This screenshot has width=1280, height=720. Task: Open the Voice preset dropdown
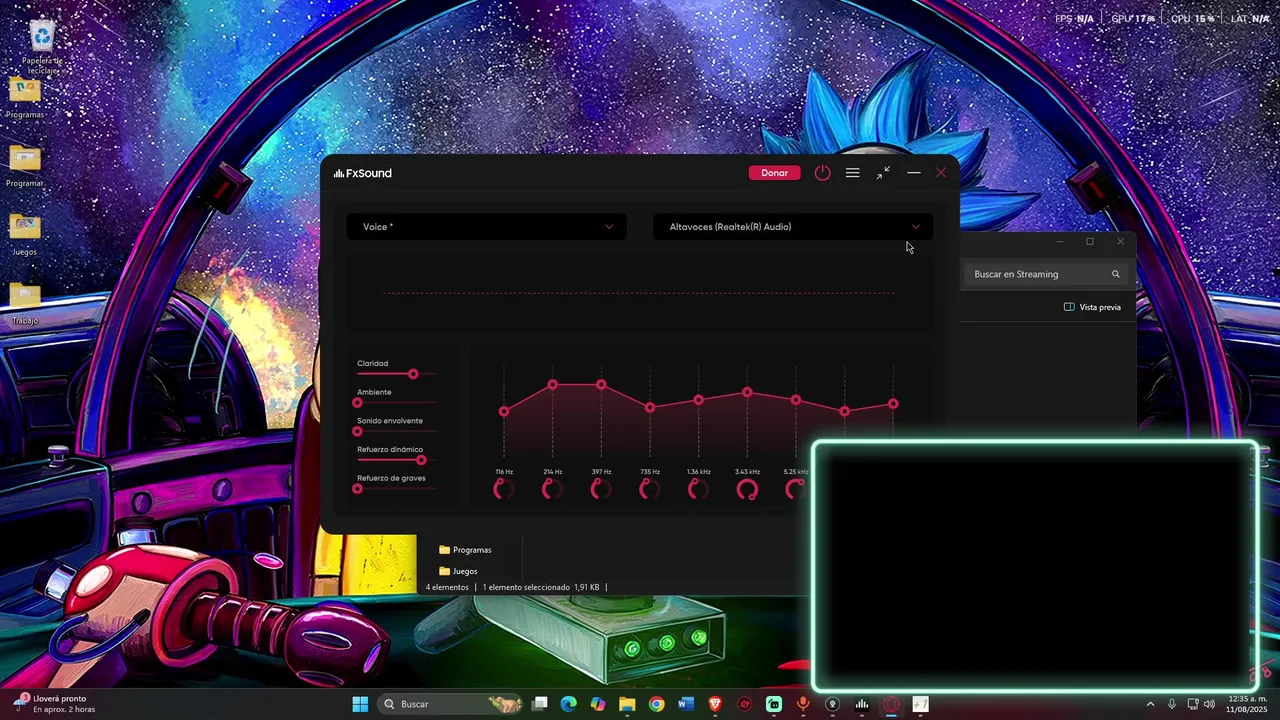(x=486, y=227)
